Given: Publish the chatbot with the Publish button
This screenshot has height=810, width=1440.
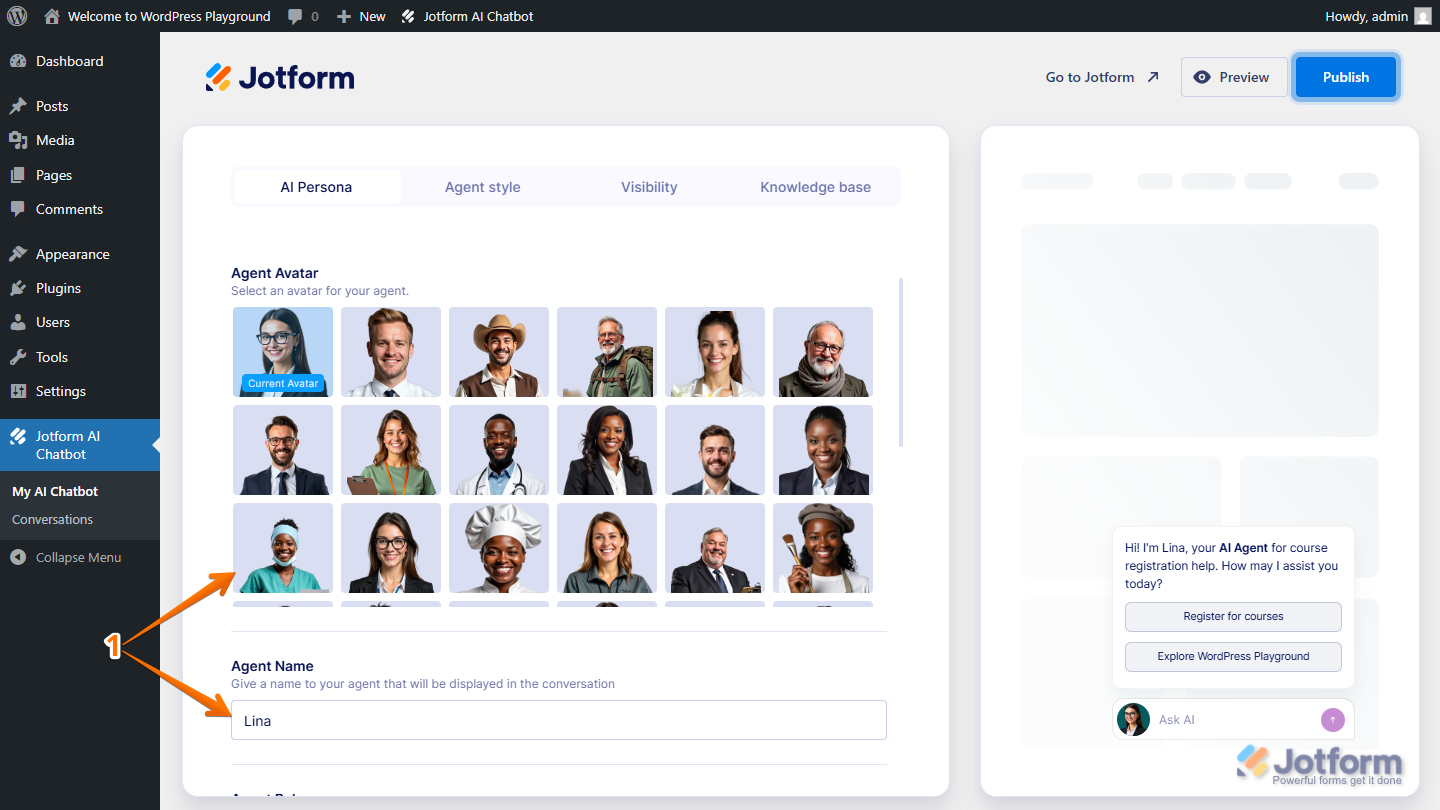Looking at the screenshot, I should (x=1346, y=77).
